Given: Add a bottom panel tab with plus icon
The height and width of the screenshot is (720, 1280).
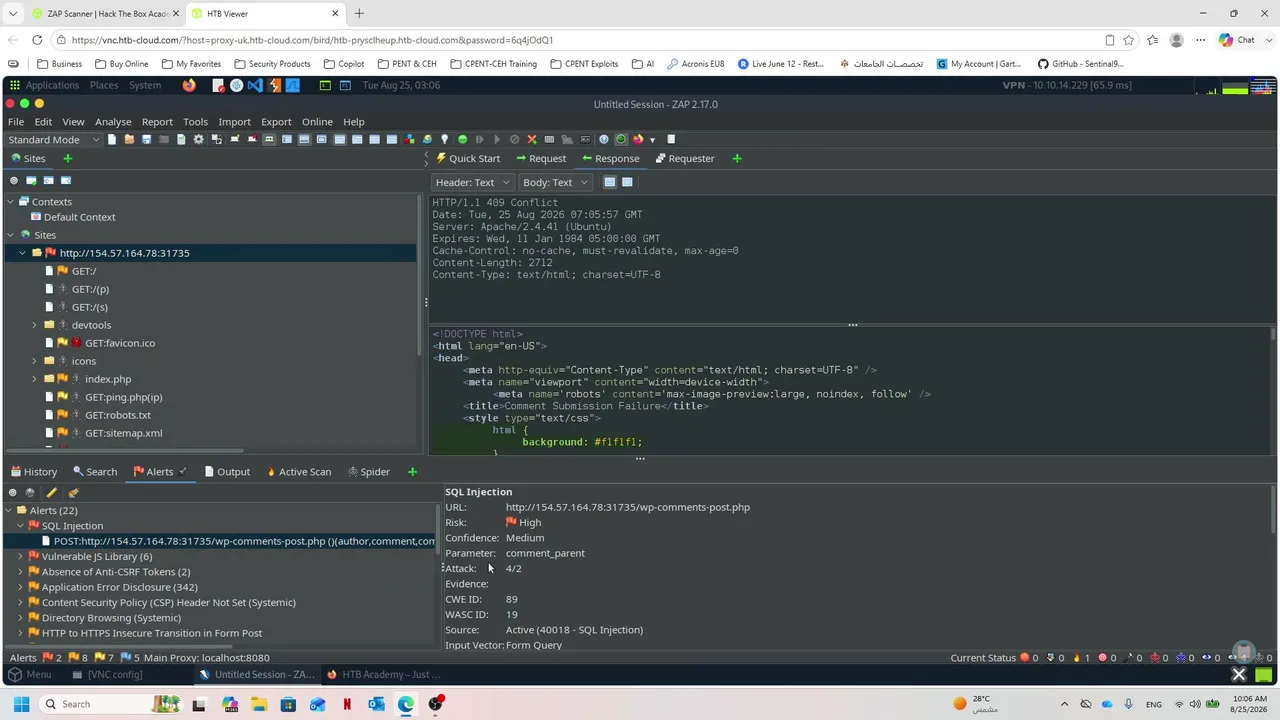Looking at the screenshot, I should 412,472.
